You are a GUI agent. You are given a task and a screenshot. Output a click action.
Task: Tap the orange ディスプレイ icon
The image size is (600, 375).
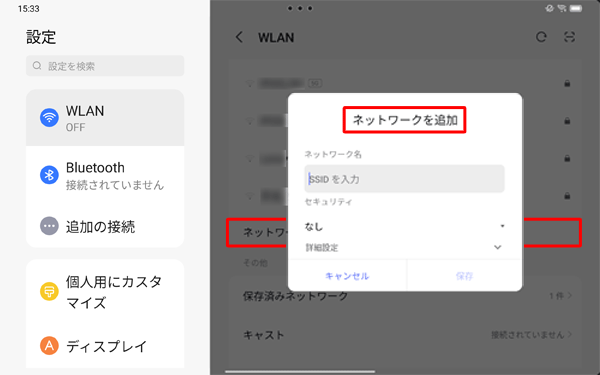pyautogui.click(x=49, y=346)
